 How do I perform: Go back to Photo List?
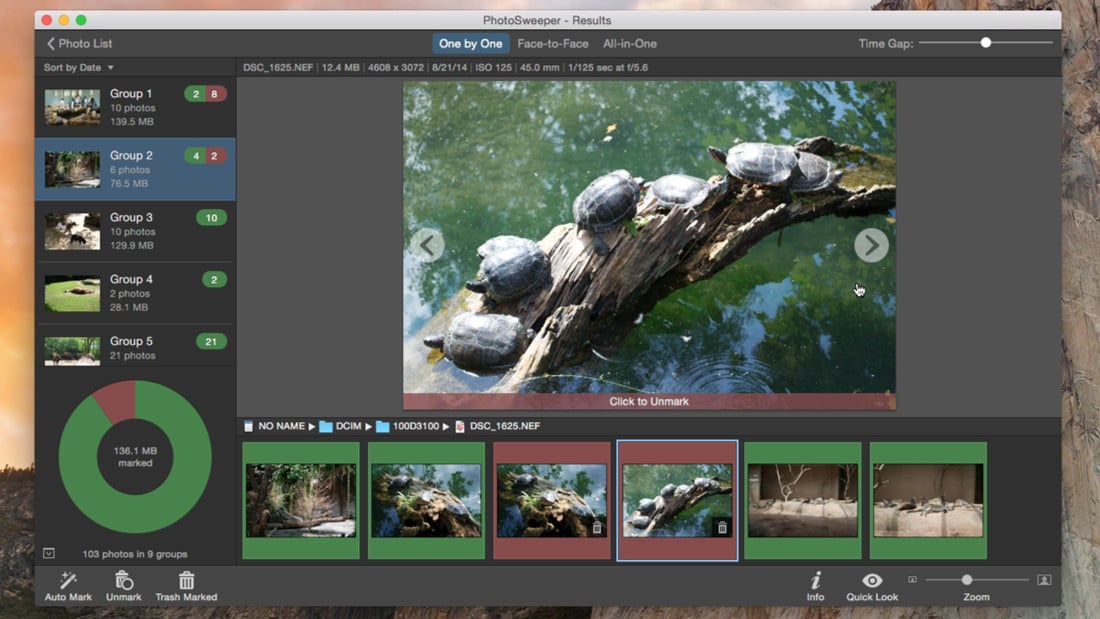[x=79, y=44]
